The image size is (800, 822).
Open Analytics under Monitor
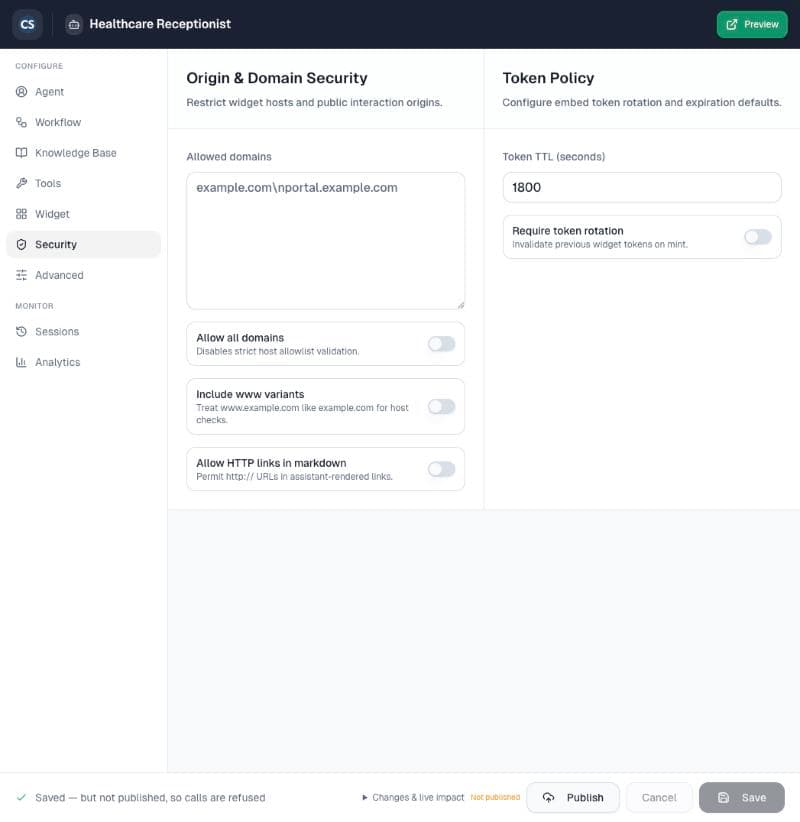(83, 362)
